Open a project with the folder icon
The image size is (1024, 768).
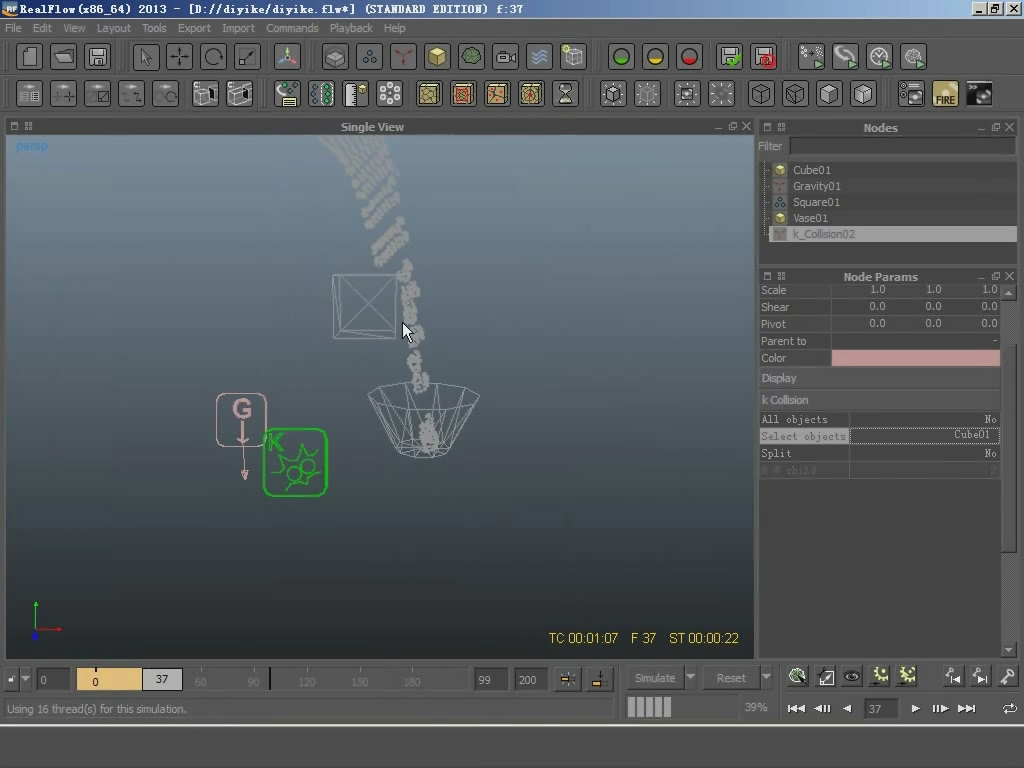[63, 57]
